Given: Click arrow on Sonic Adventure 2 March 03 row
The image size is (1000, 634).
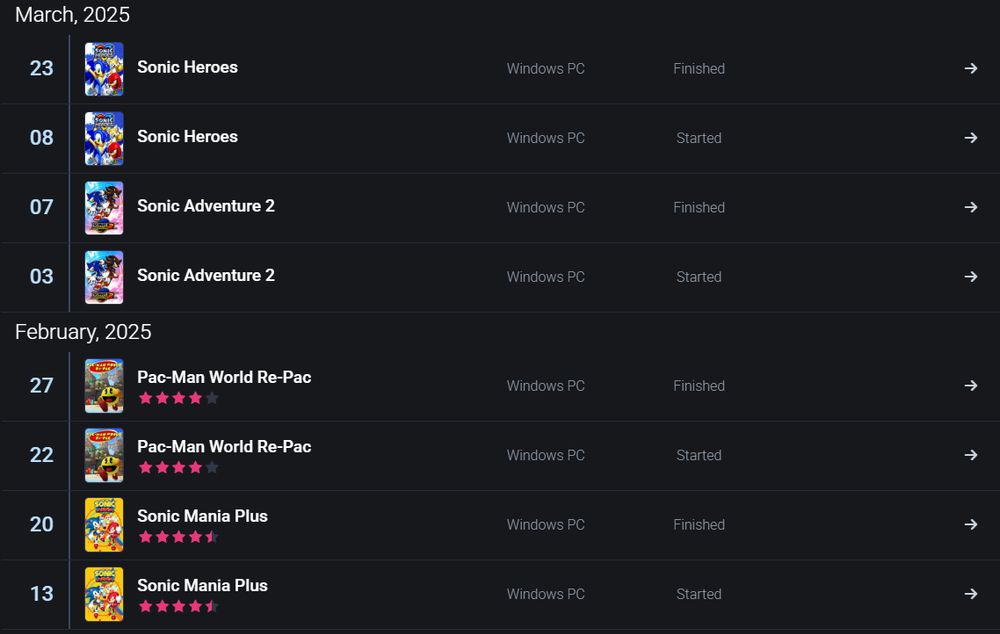Looking at the screenshot, I should coord(971,277).
